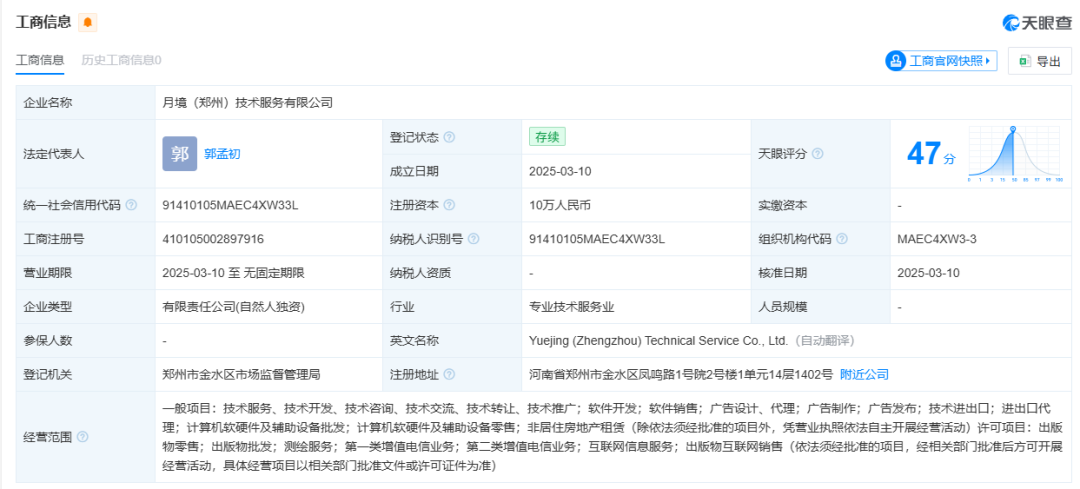
Task: Click help icon next to 登记状态
Action: (449, 137)
